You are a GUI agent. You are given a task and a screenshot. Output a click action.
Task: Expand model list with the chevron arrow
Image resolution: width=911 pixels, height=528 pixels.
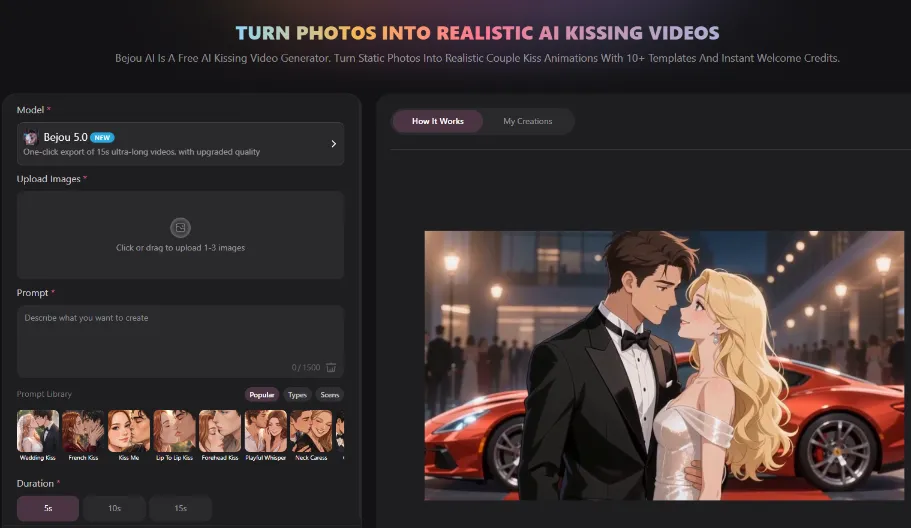click(x=333, y=143)
